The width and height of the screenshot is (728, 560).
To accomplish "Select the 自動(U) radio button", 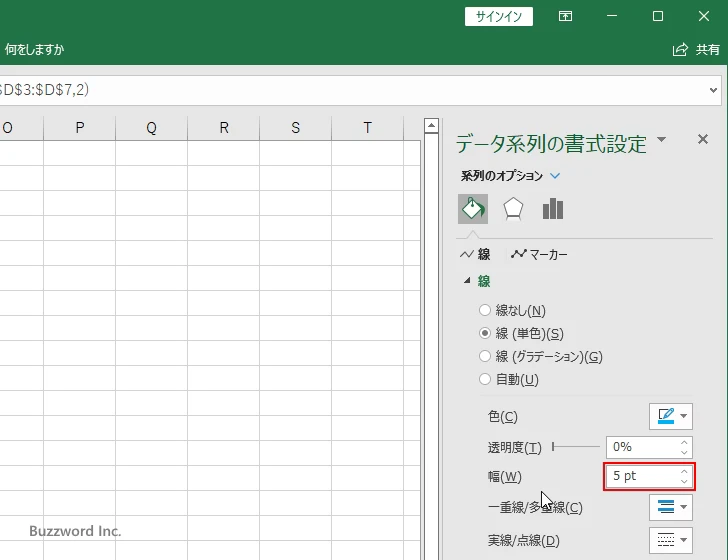I will point(485,379).
